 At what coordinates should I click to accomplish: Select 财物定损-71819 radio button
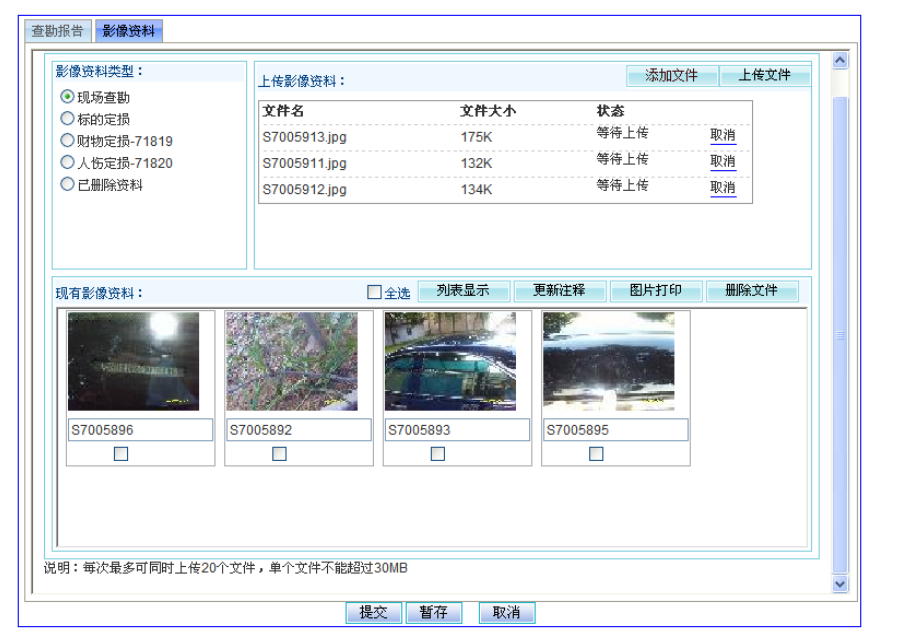point(67,141)
